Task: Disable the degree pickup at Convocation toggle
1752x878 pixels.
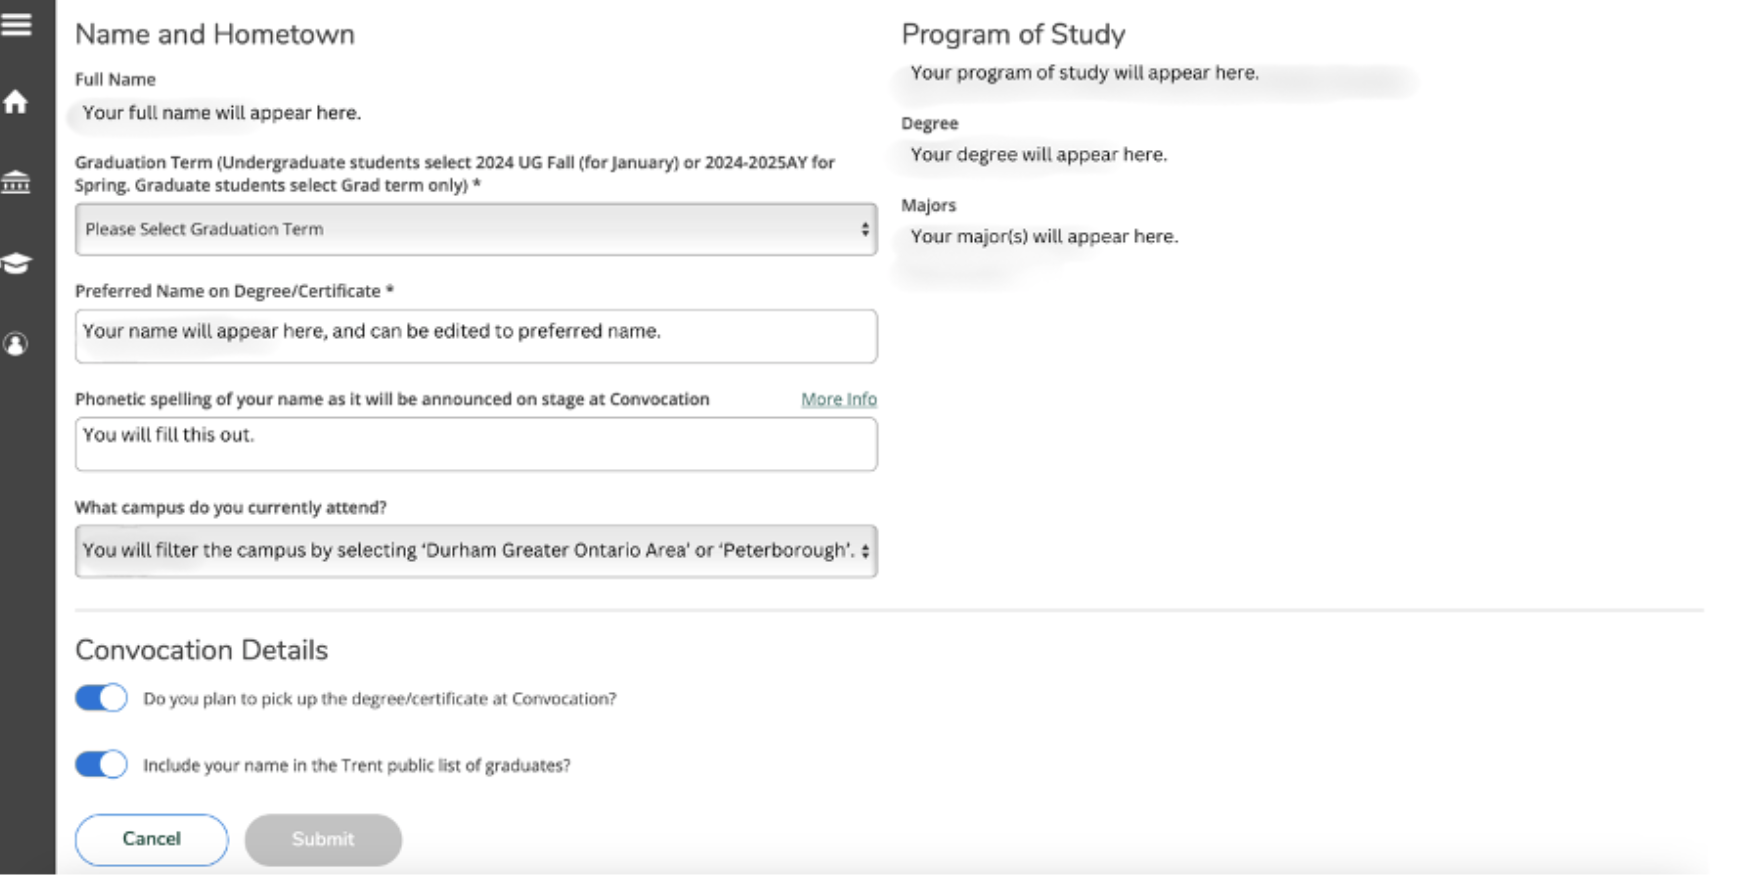Action: (100, 697)
